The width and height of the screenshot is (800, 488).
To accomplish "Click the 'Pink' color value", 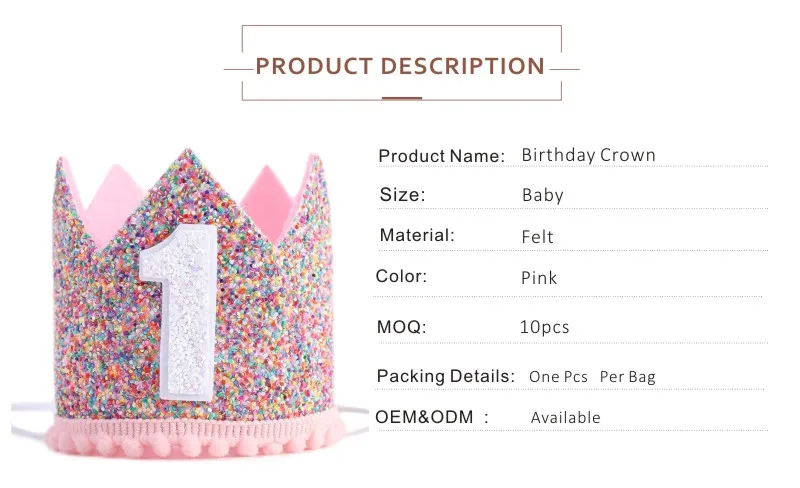I will click(539, 277).
